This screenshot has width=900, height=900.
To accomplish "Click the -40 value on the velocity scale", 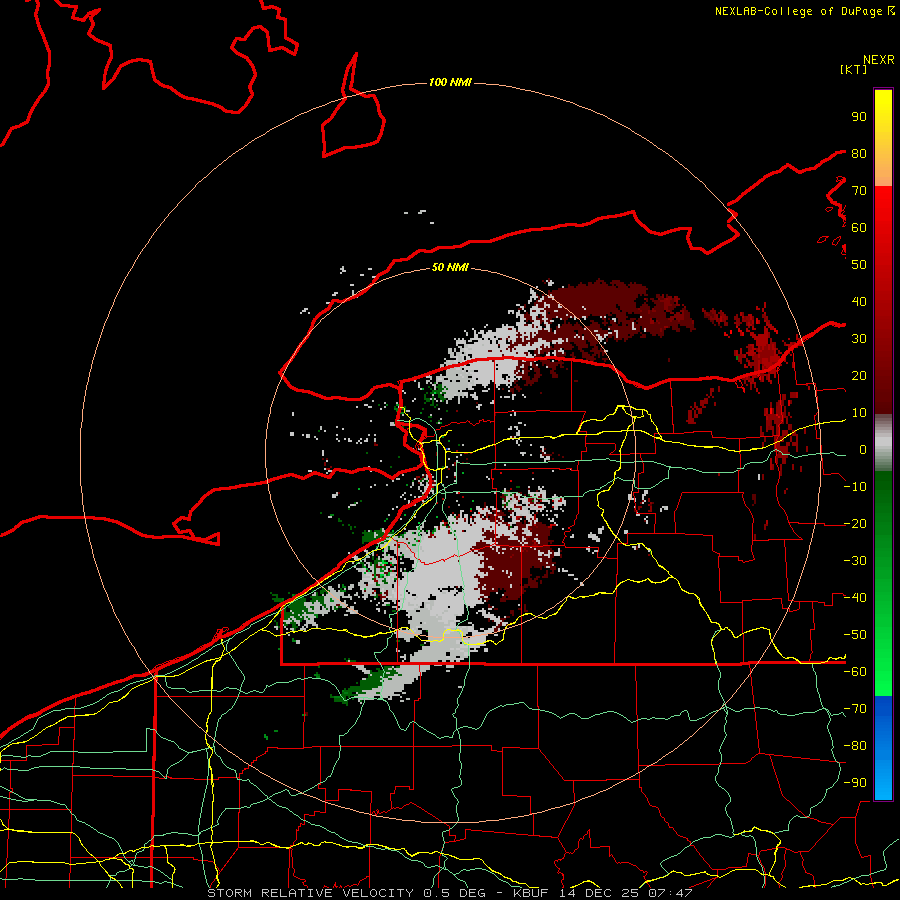I will 855,598.
